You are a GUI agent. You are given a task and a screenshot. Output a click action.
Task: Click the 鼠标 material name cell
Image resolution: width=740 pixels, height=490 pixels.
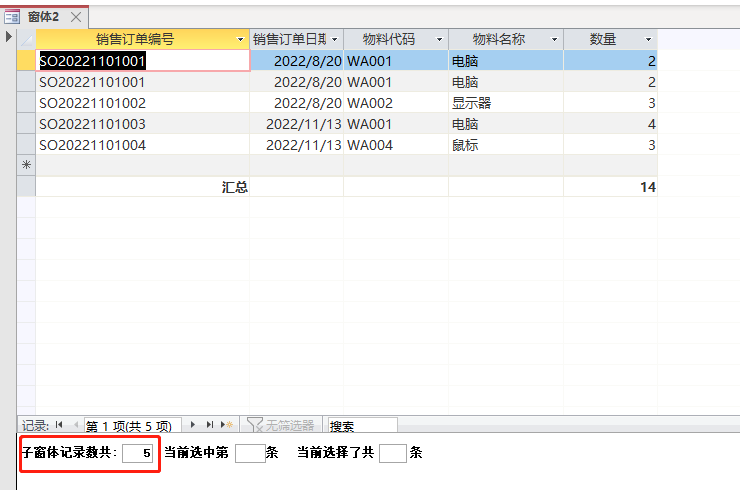pos(506,145)
